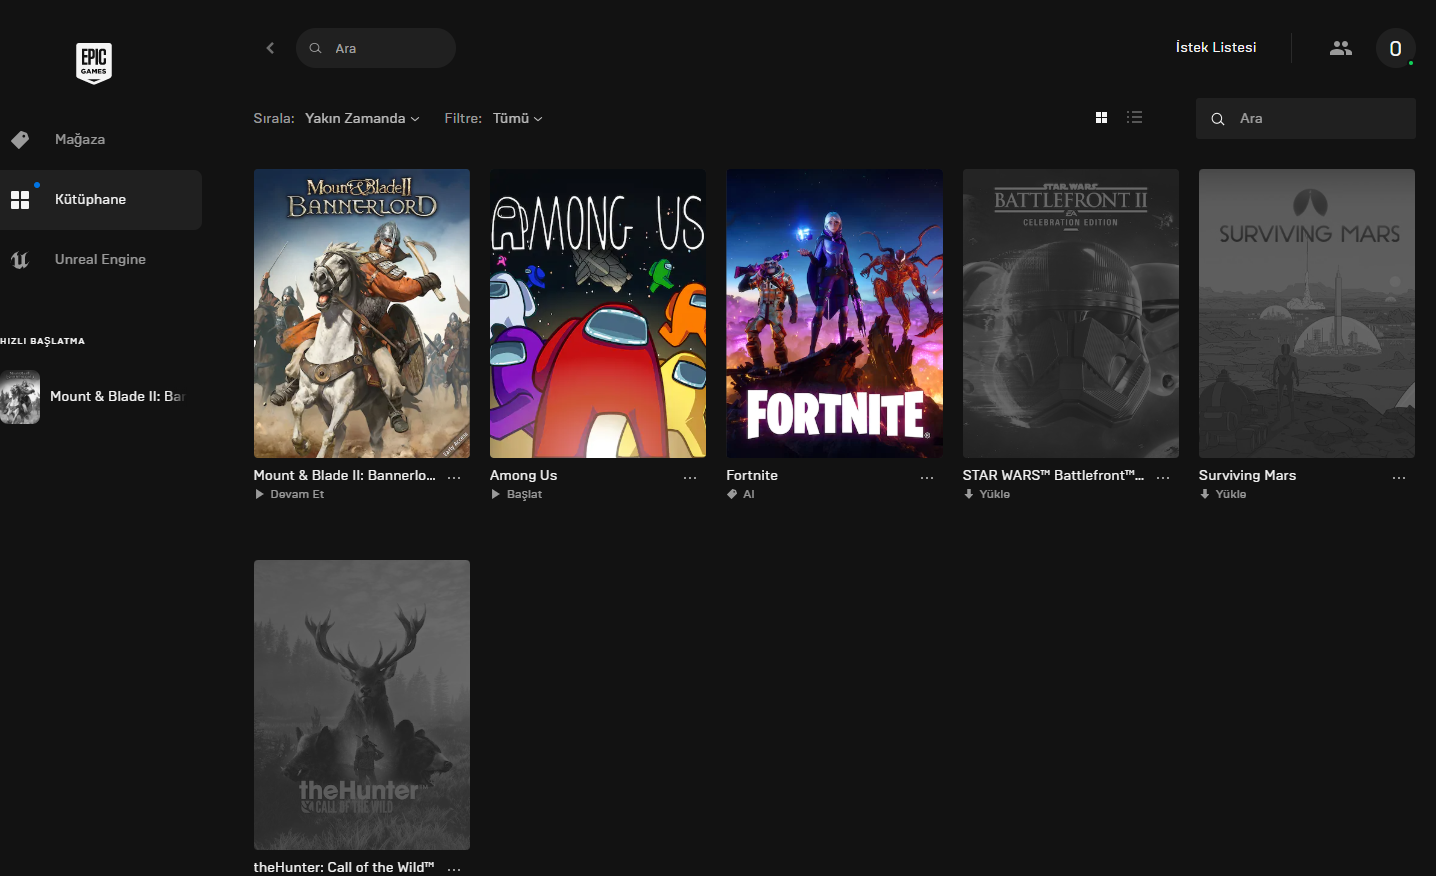Image resolution: width=1436 pixels, height=876 pixels.
Task: Click the magnifier in top search bar
Action: point(315,48)
